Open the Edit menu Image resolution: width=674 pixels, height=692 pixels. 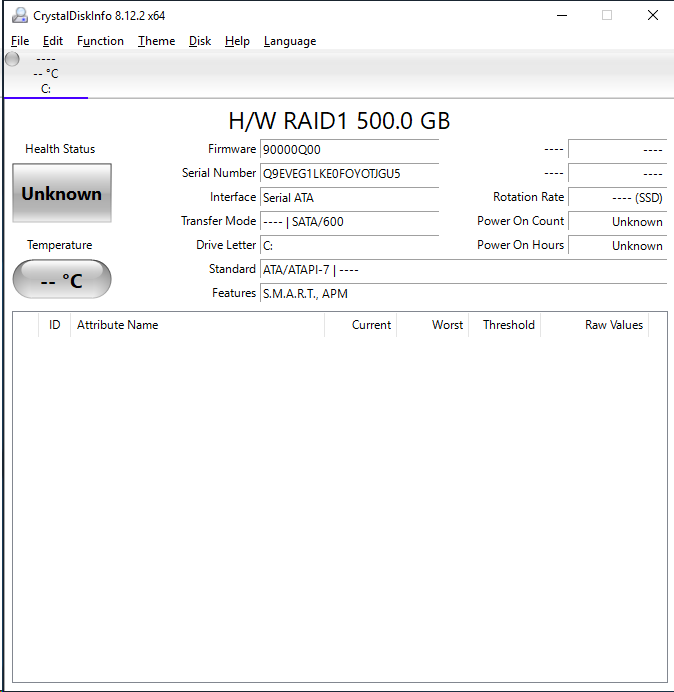point(53,41)
